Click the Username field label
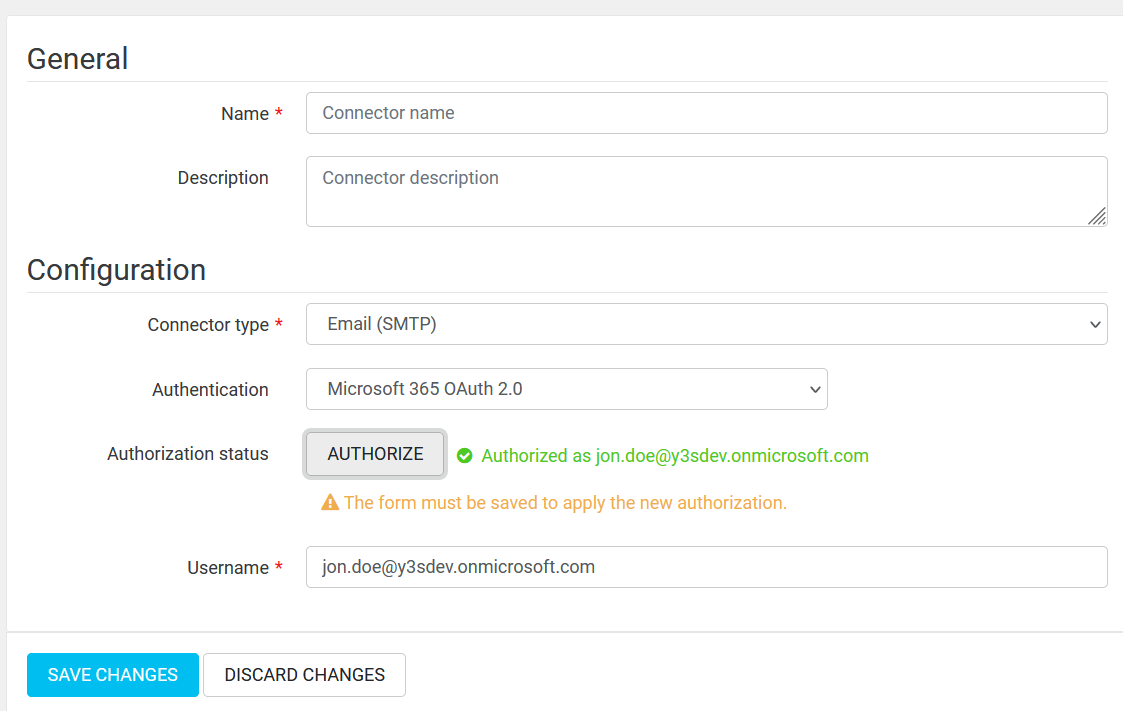 click(228, 568)
